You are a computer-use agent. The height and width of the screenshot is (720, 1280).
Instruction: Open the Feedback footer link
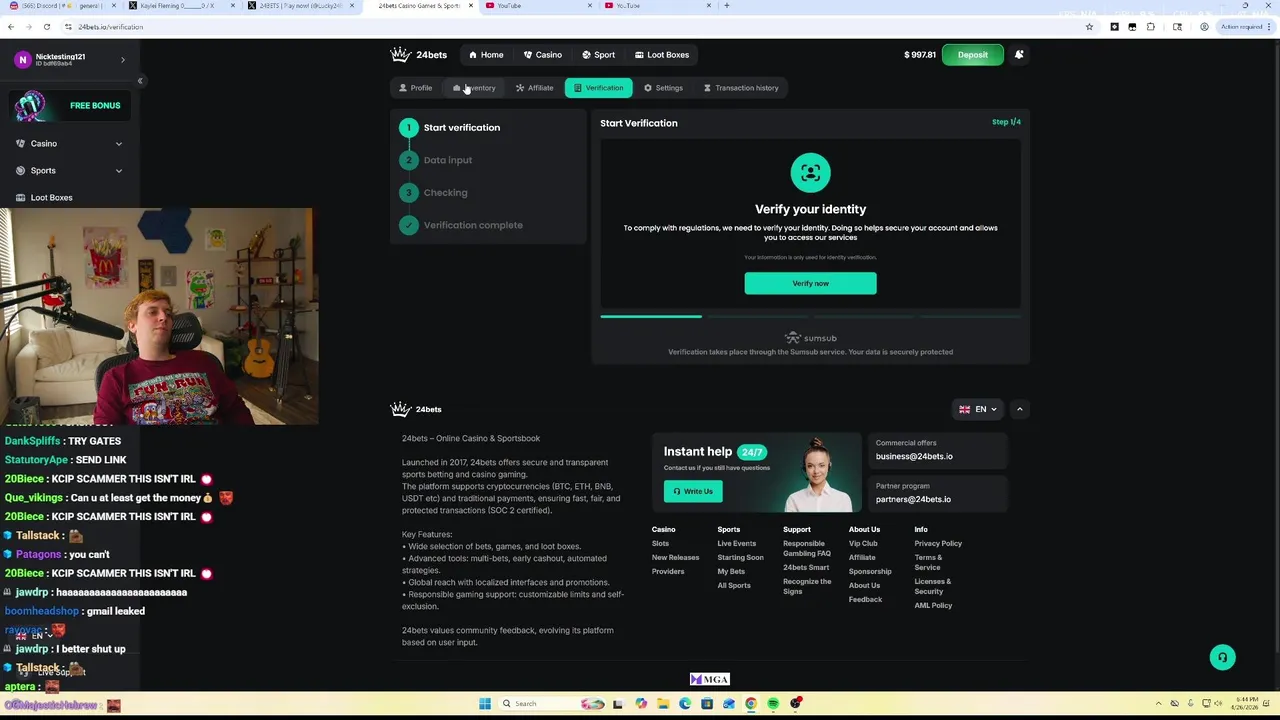pyautogui.click(x=865, y=600)
